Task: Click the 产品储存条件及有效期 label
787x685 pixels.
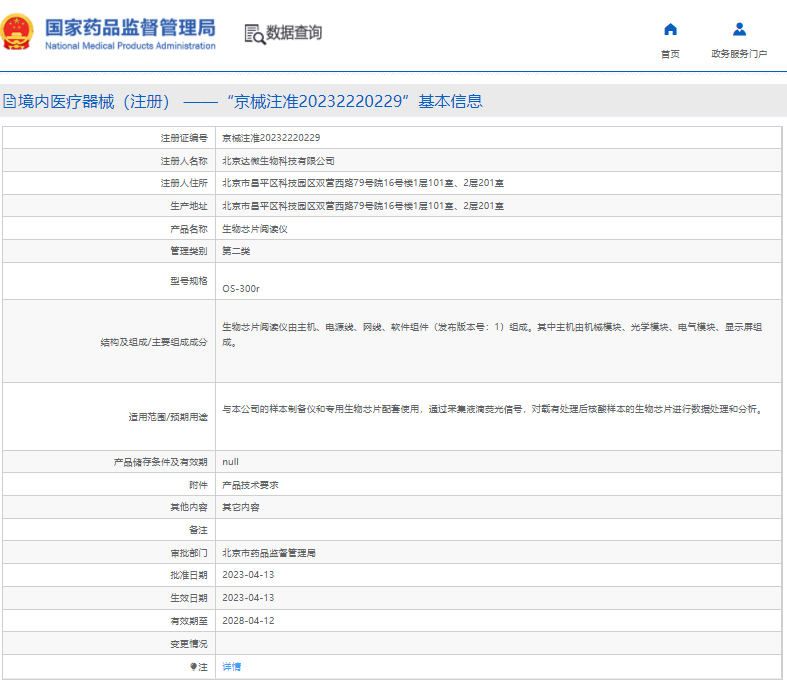Action: pyautogui.click(x=160, y=462)
